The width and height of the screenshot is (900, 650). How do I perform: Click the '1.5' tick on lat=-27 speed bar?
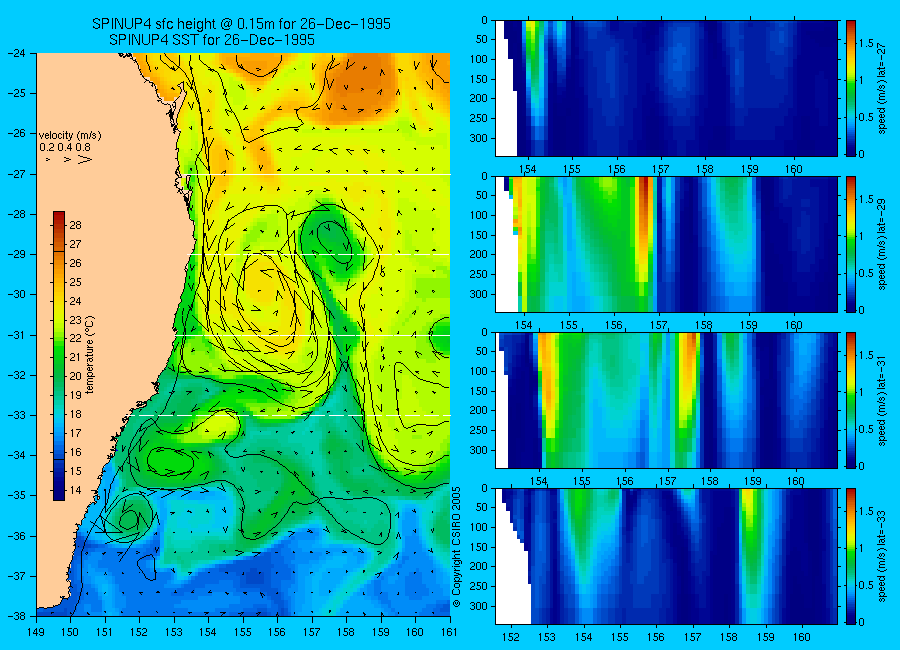point(867,43)
